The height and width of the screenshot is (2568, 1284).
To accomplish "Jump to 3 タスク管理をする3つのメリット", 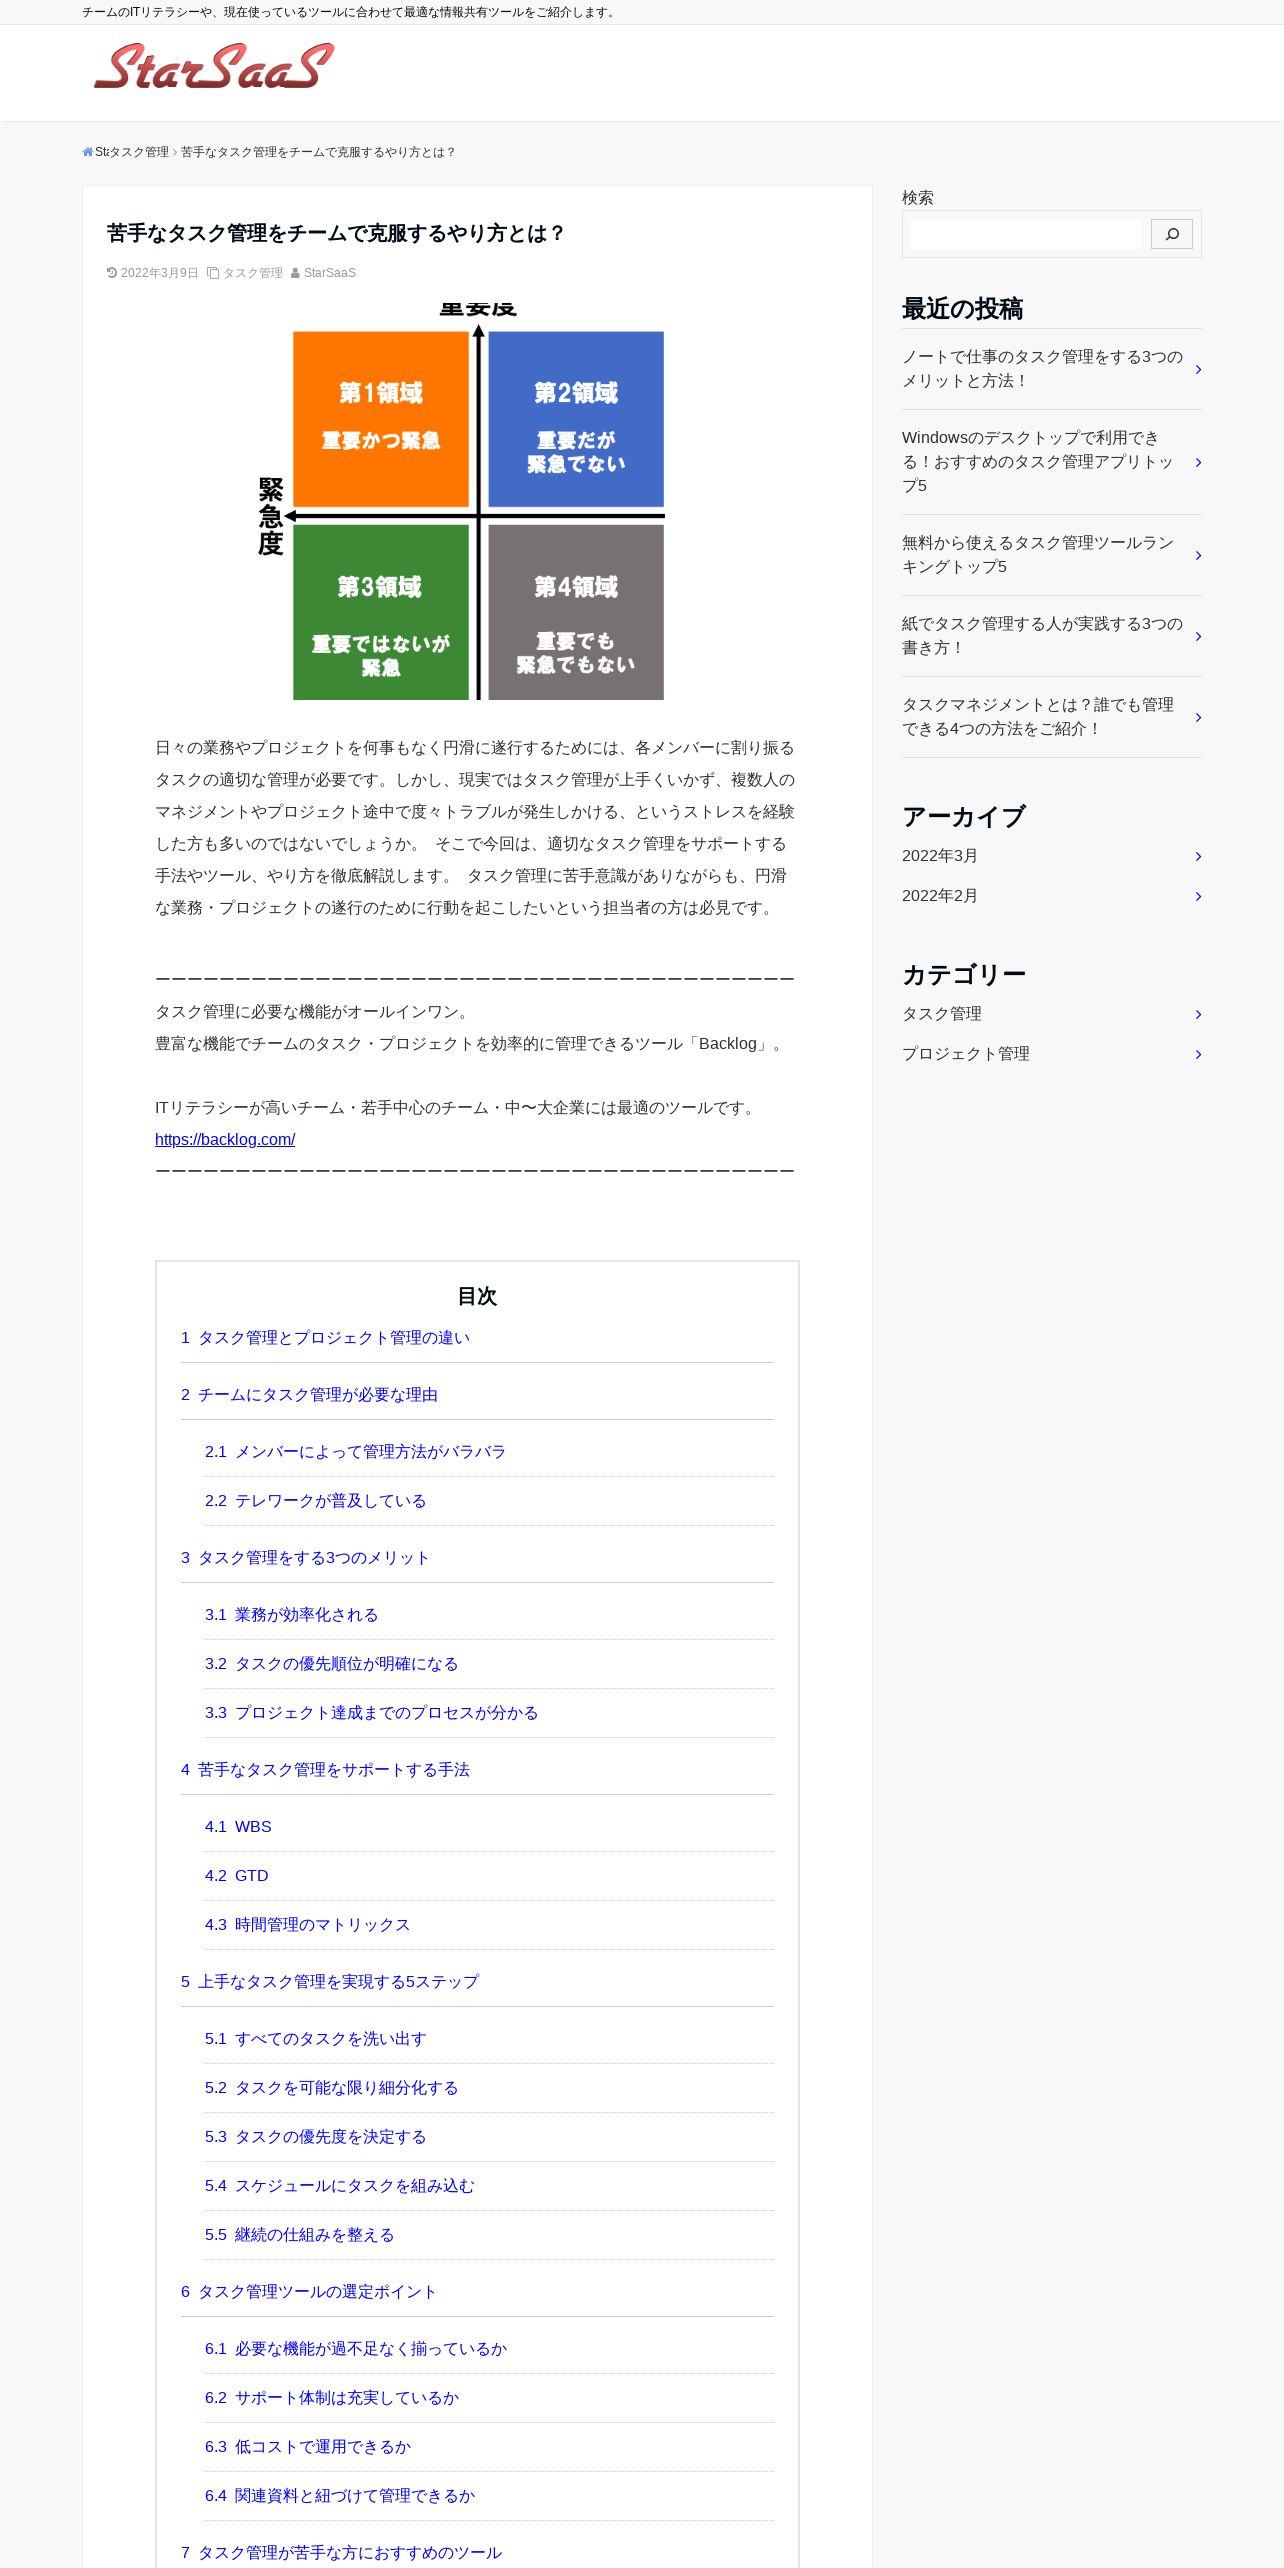I will (305, 1558).
